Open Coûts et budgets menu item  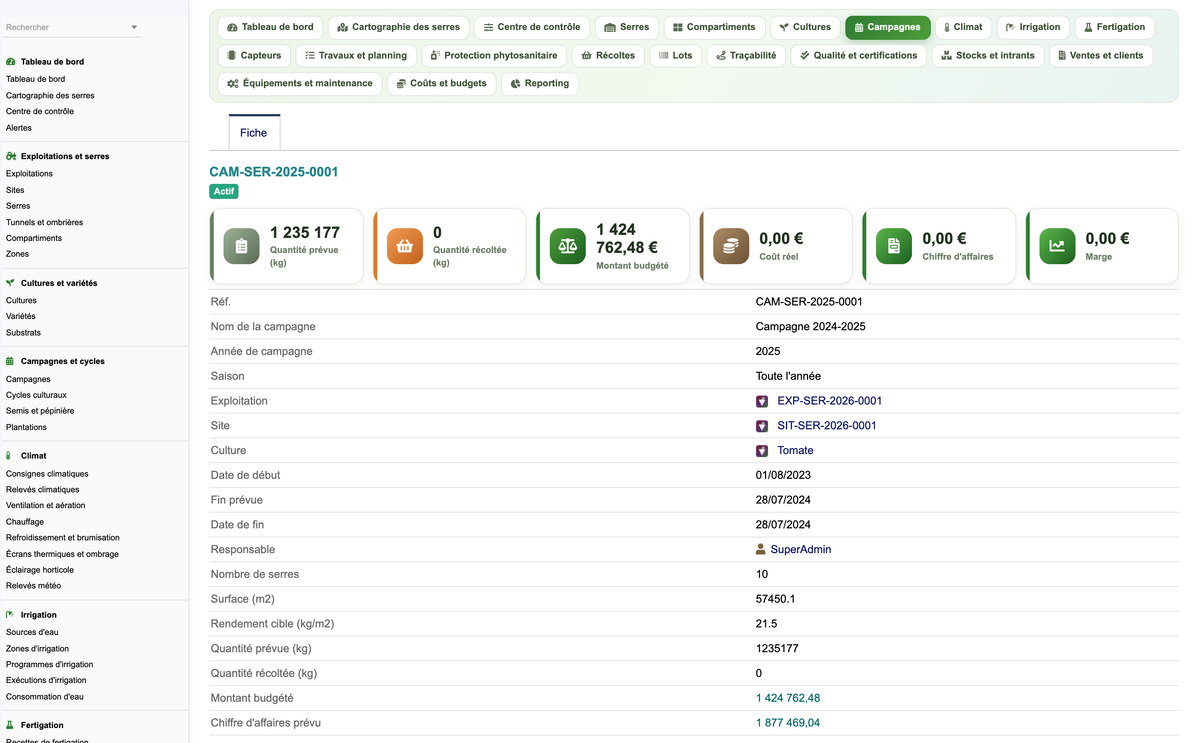[x=441, y=83]
